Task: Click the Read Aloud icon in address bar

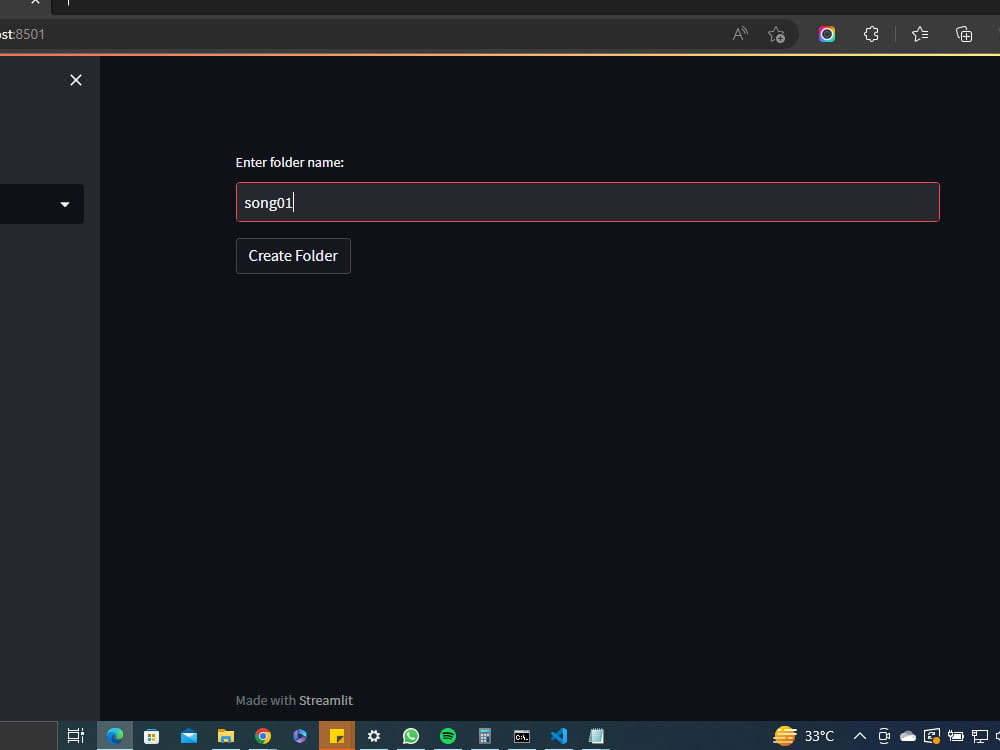Action: click(740, 34)
